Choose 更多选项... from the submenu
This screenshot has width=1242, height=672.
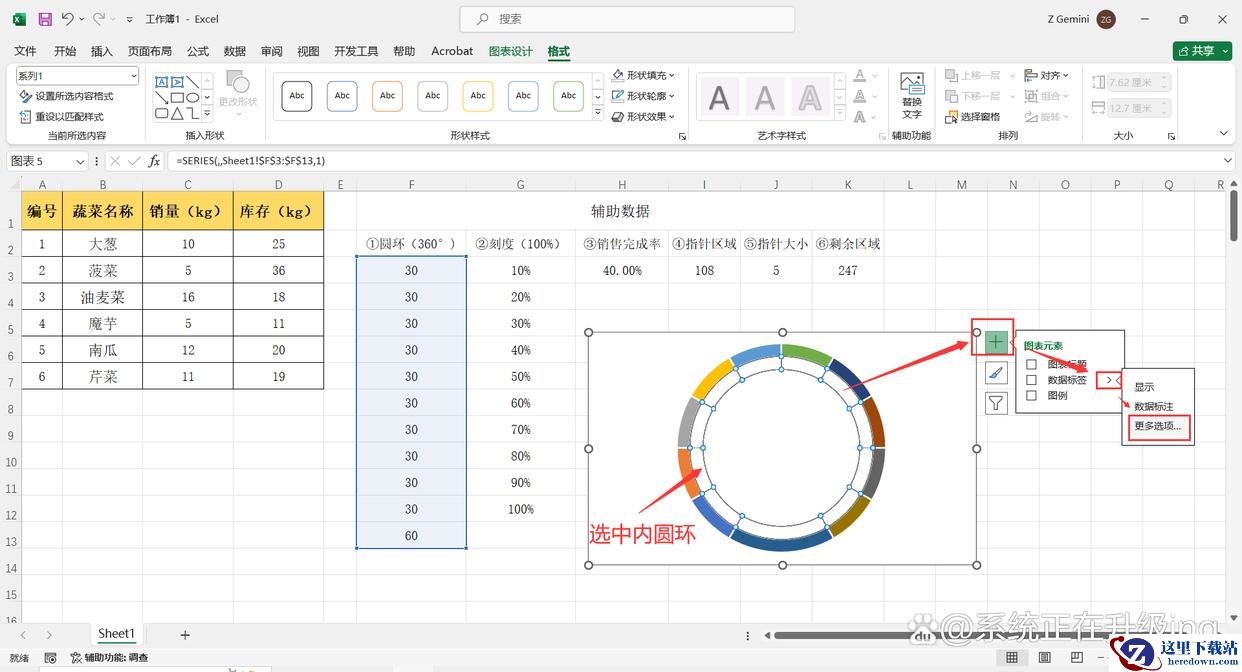(1157, 426)
